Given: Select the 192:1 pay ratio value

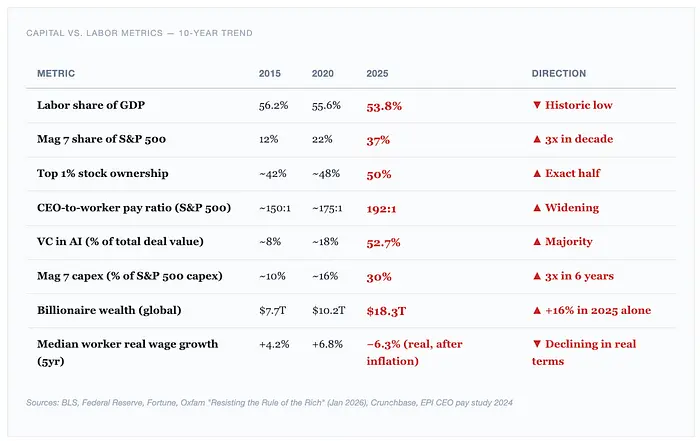Looking at the screenshot, I should coord(383,208).
